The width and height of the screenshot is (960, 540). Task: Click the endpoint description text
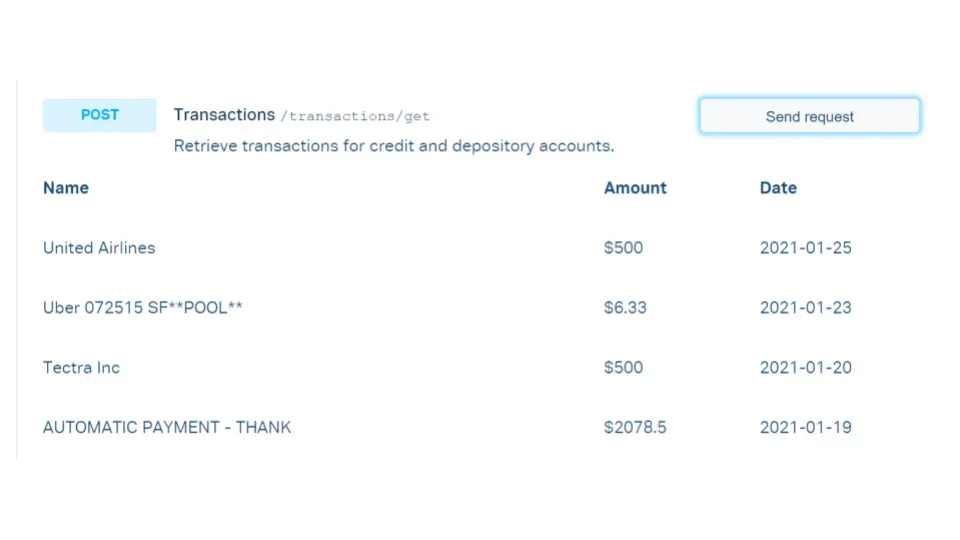394,146
